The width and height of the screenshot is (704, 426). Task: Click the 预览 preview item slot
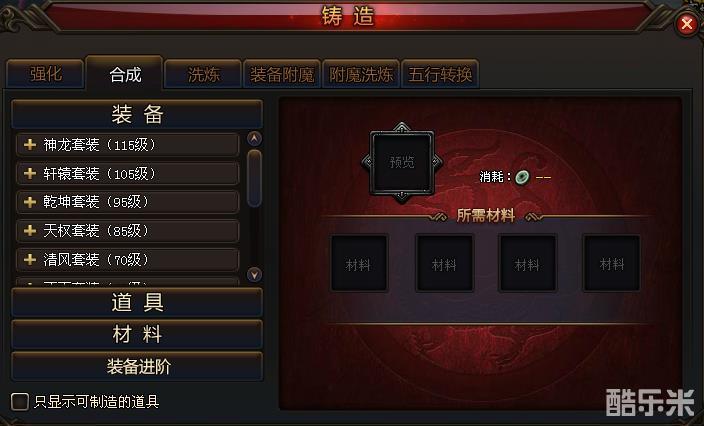[402, 162]
